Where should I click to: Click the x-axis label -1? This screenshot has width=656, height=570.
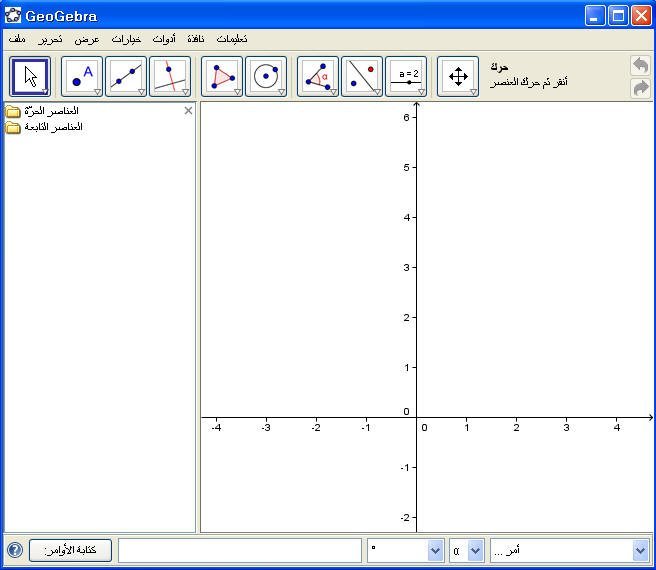[x=366, y=428]
